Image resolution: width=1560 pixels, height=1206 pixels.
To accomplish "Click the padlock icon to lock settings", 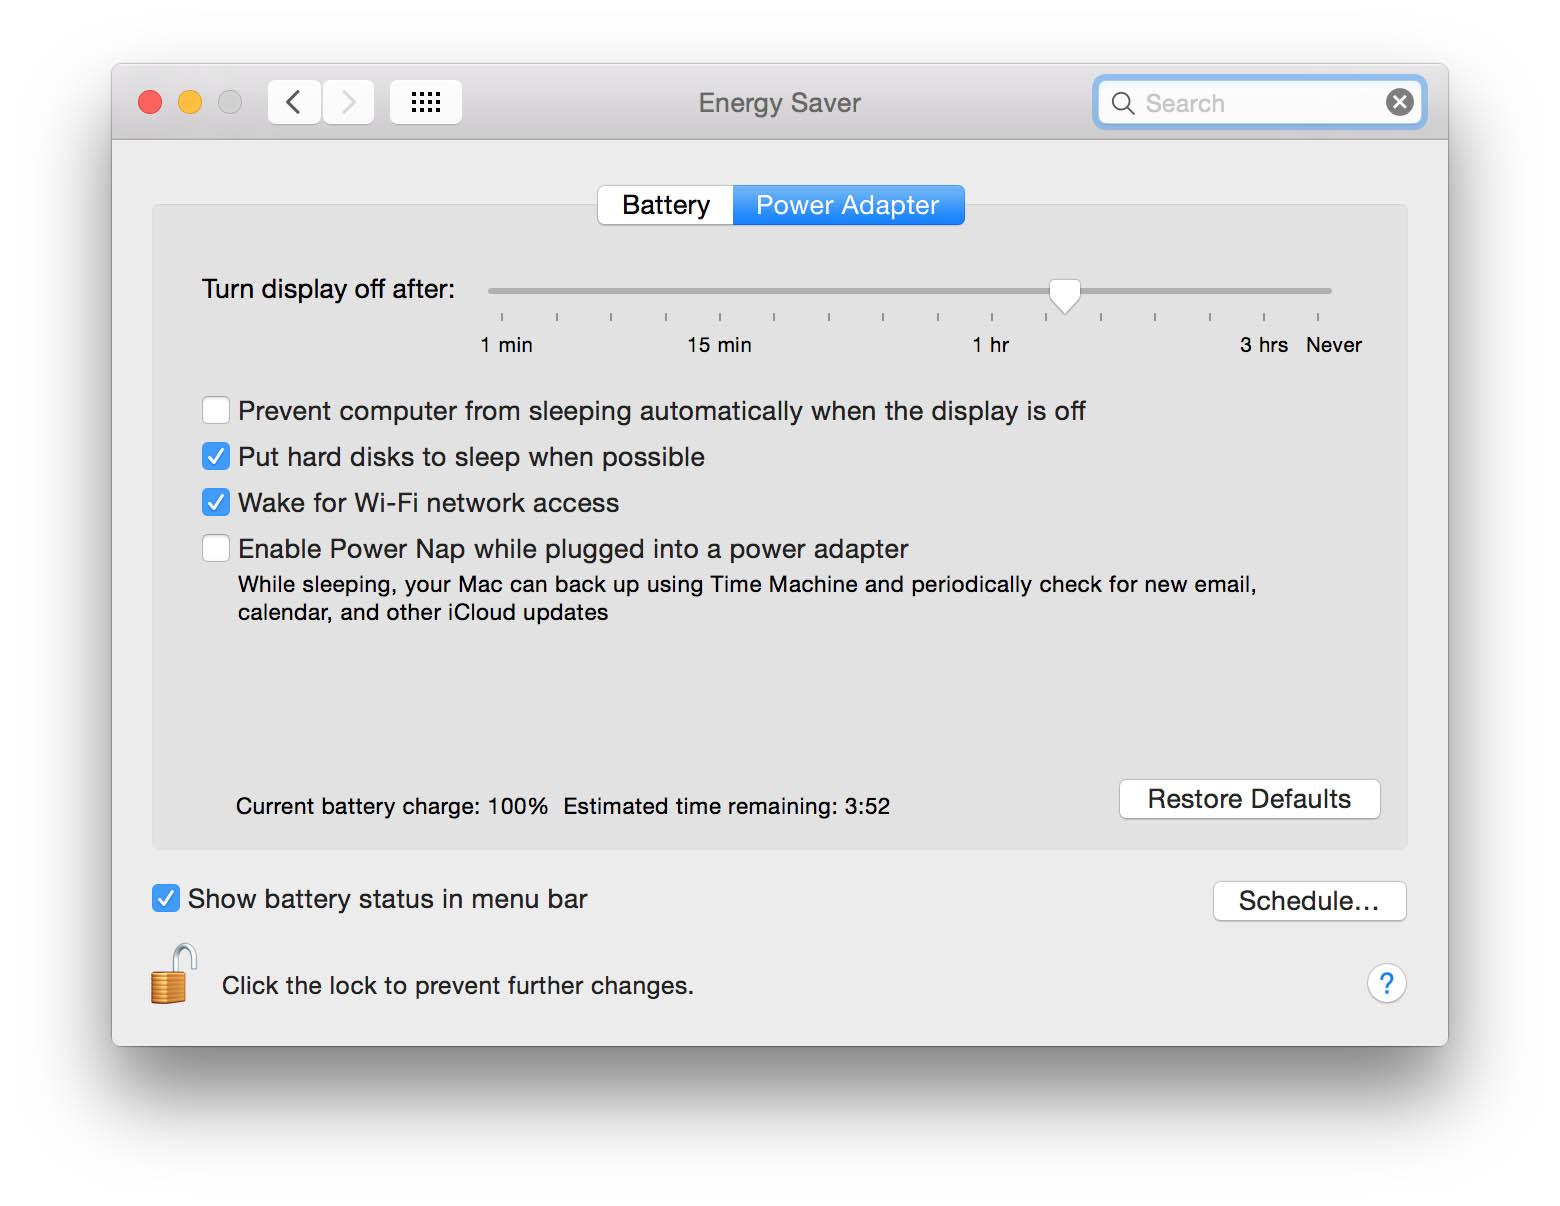I will (174, 973).
